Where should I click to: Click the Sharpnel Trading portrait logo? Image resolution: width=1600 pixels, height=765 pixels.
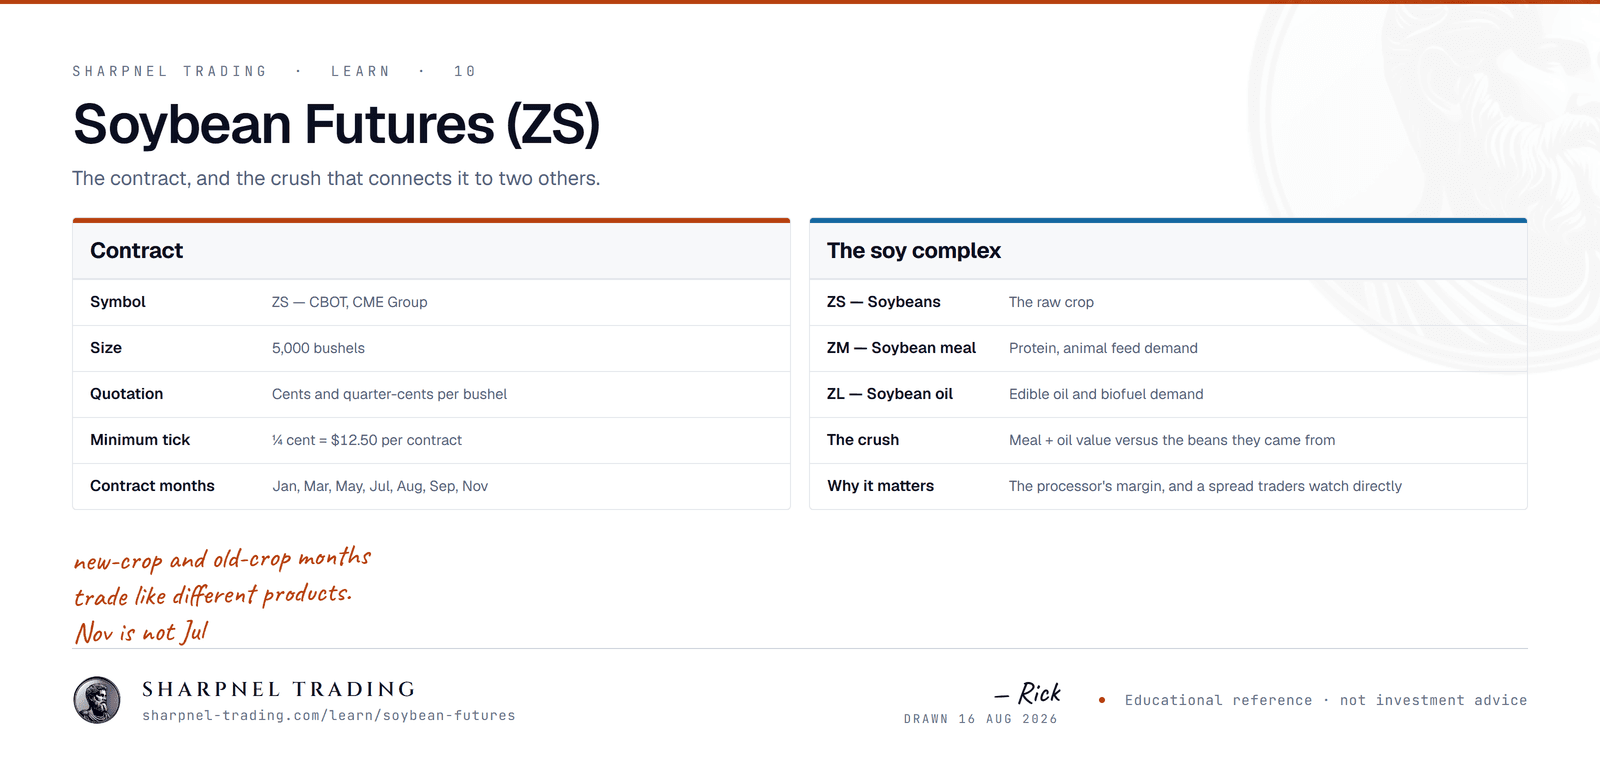97,700
